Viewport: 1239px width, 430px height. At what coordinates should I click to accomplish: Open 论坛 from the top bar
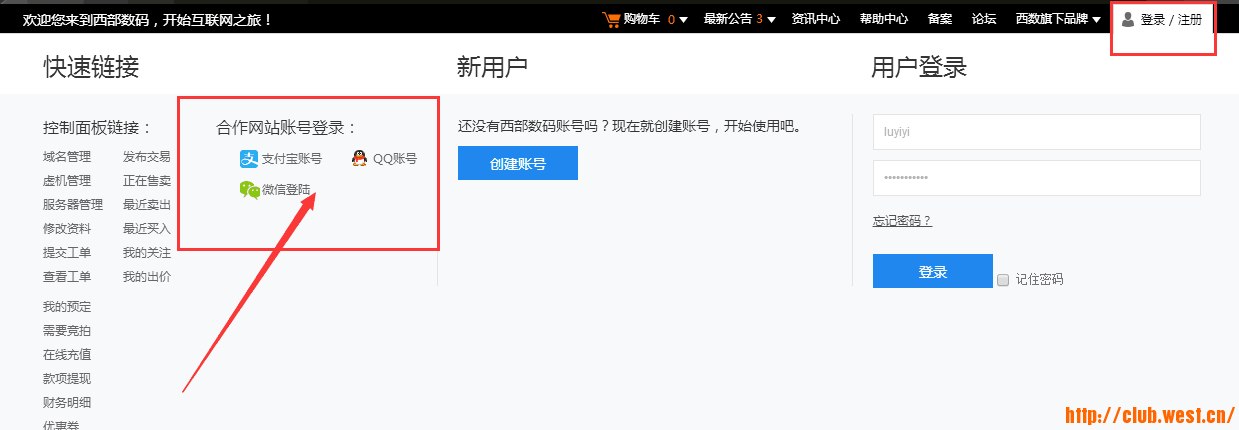click(984, 19)
